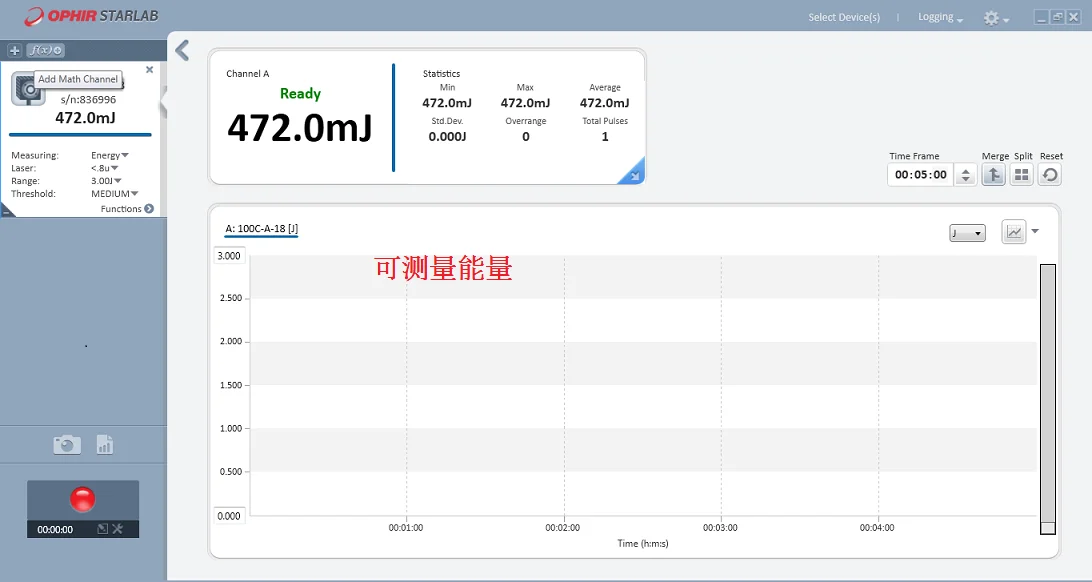1092x582 pixels.
Task: Click the large 472.0mJ reading
Action: tap(299, 128)
